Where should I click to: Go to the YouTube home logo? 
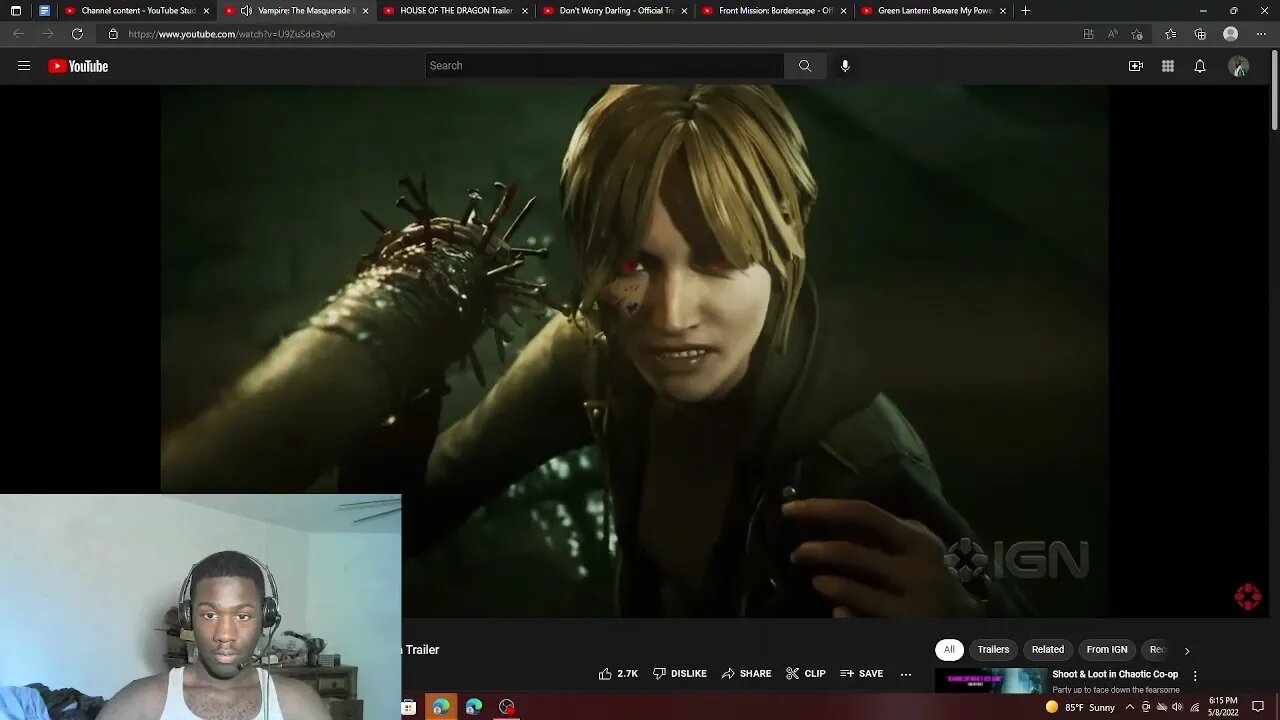[78, 66]
